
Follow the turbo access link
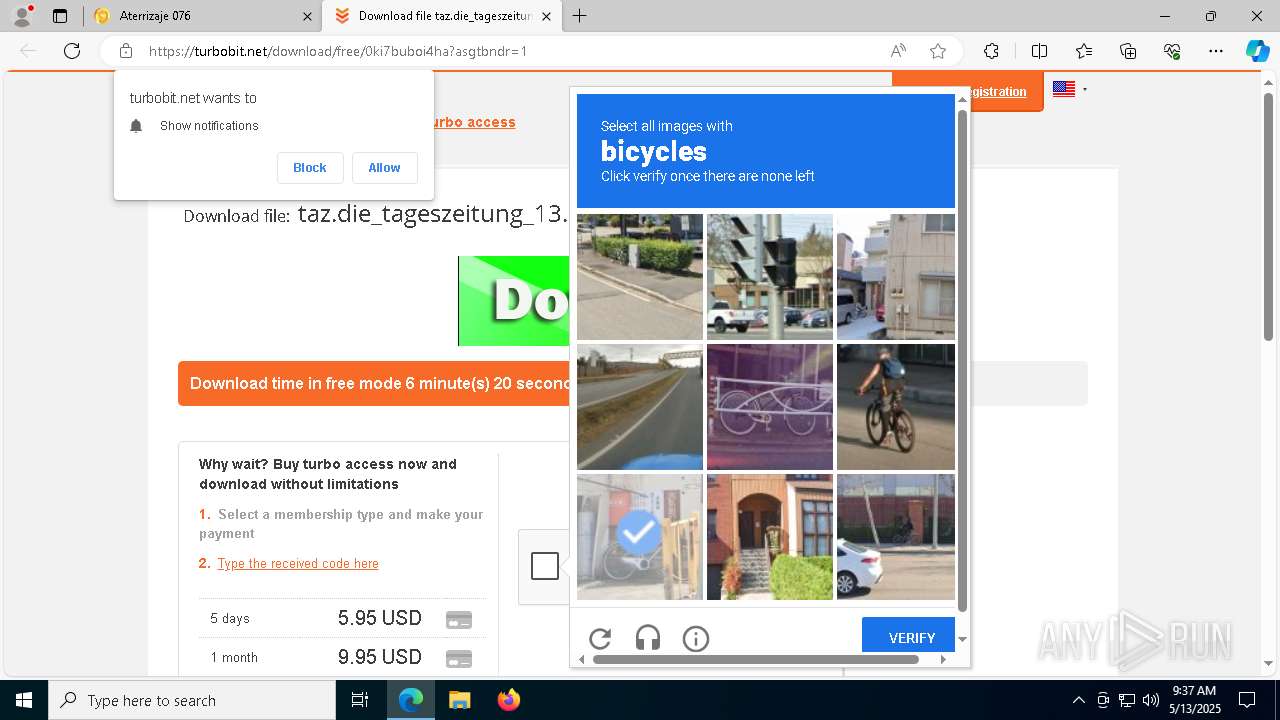coord(473,122)
